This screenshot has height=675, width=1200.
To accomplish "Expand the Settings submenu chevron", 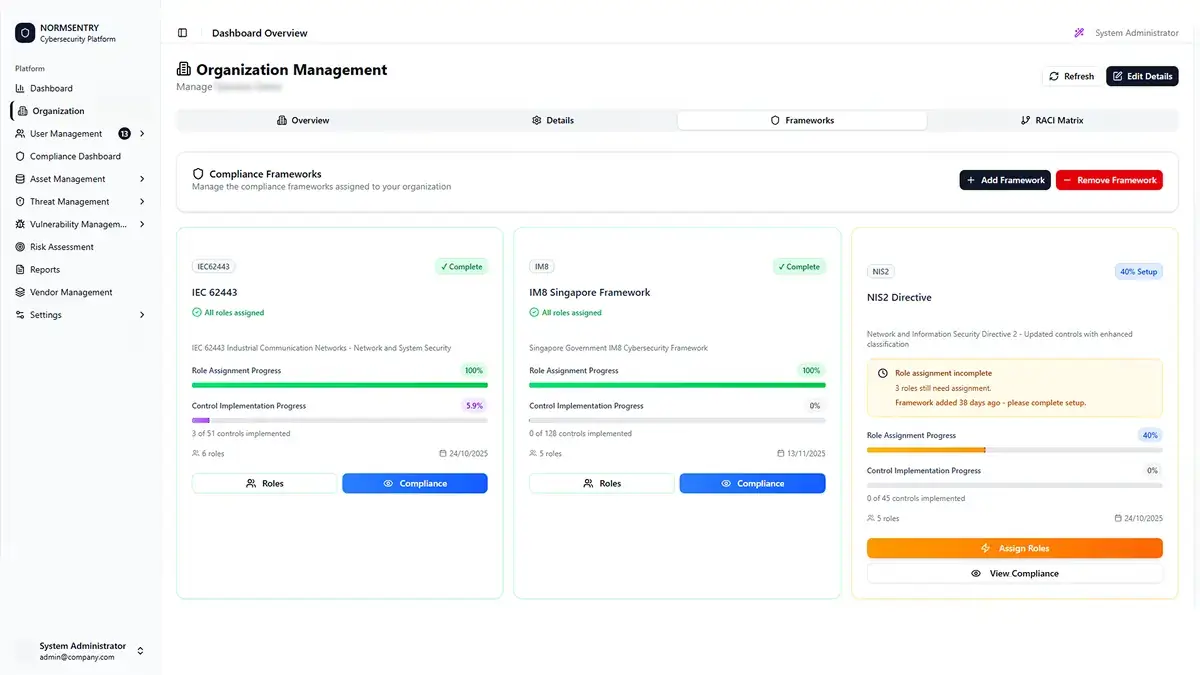I will (x=142, y=315).
